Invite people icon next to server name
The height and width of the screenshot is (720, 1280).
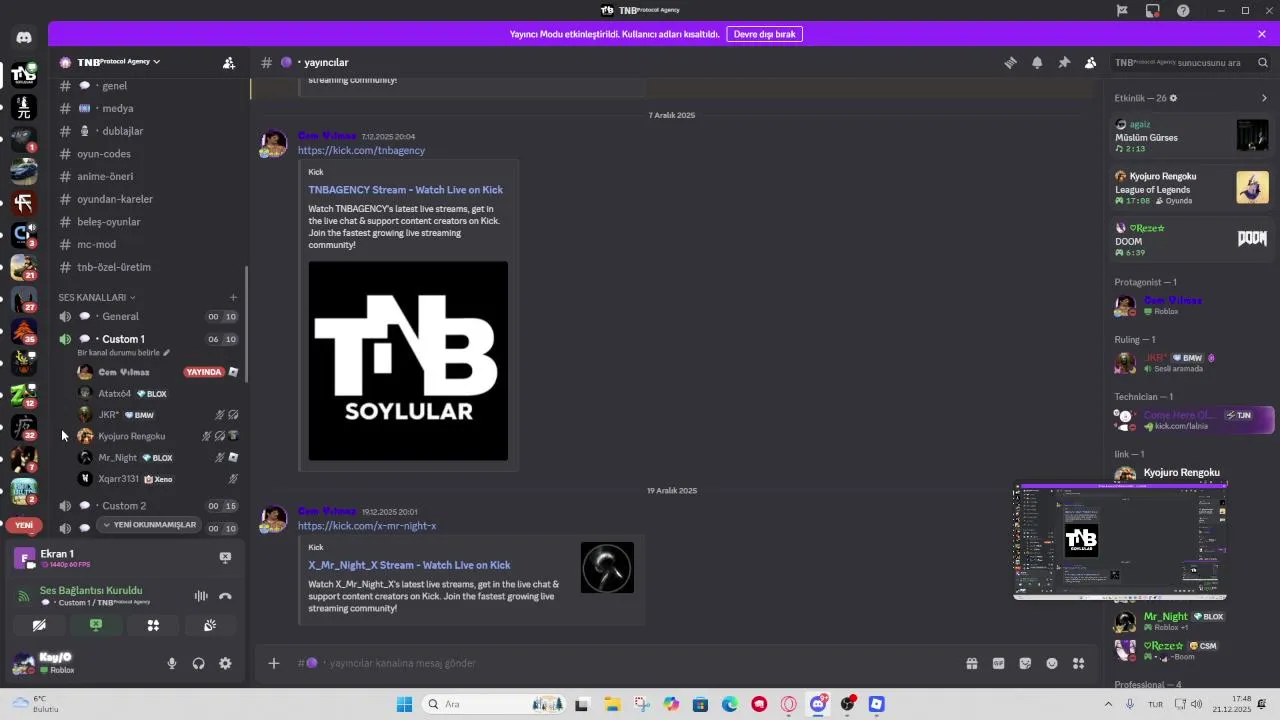point(229,62)
